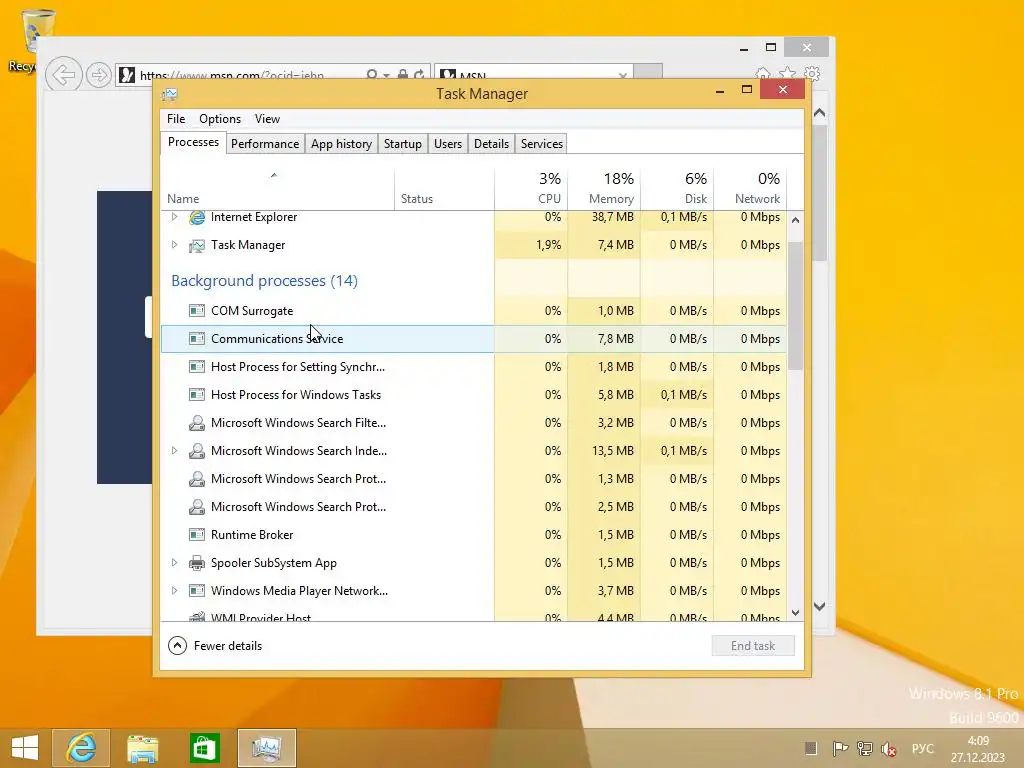Click the Host Process for Setting Synchr icon
The width and height of the screenshot is (1024, 768).
point(197,367)
